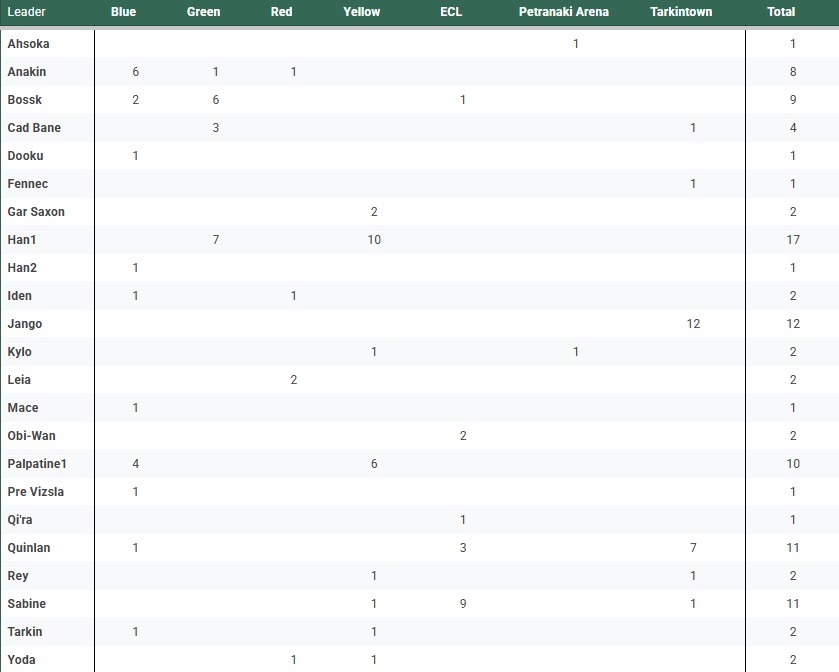Select the Rey leader name
The width and height of the screenshot is (839, 672).
18,576
